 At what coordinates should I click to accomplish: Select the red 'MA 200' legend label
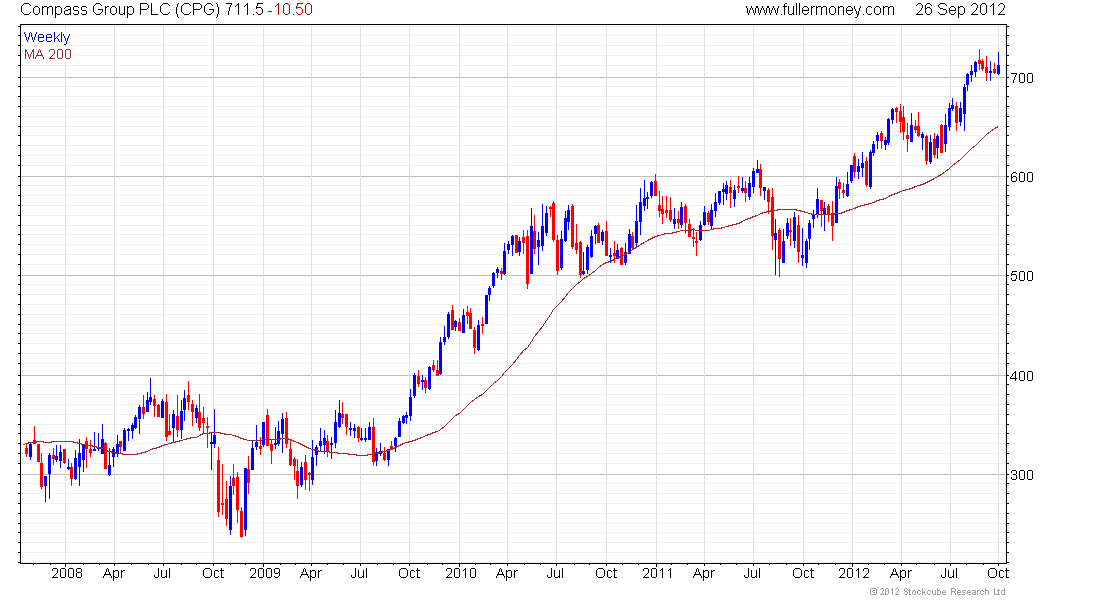(x=48, y=55)
